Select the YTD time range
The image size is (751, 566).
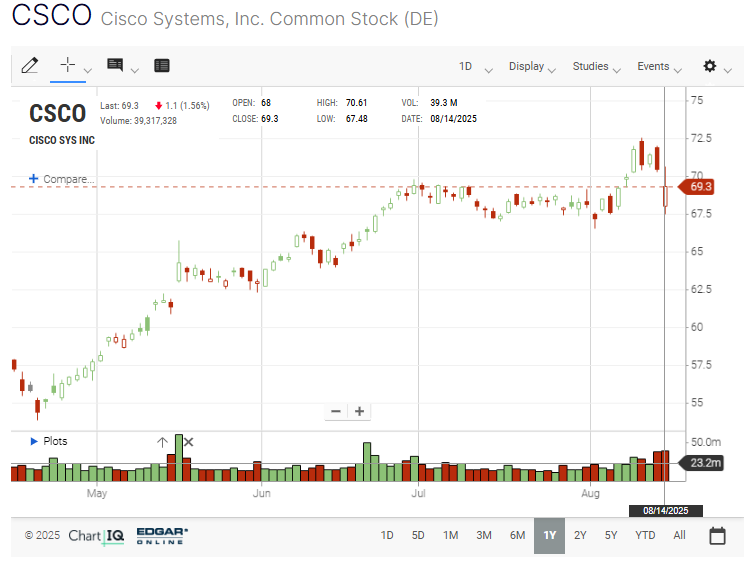[645, 535]
